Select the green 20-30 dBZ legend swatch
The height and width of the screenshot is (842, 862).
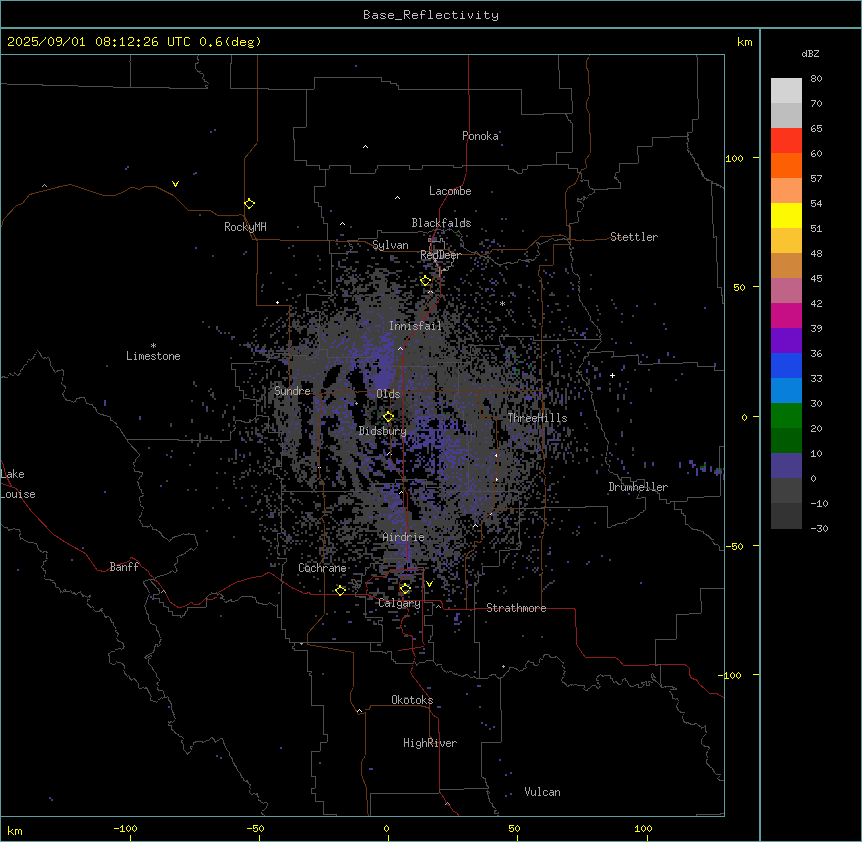786,416
